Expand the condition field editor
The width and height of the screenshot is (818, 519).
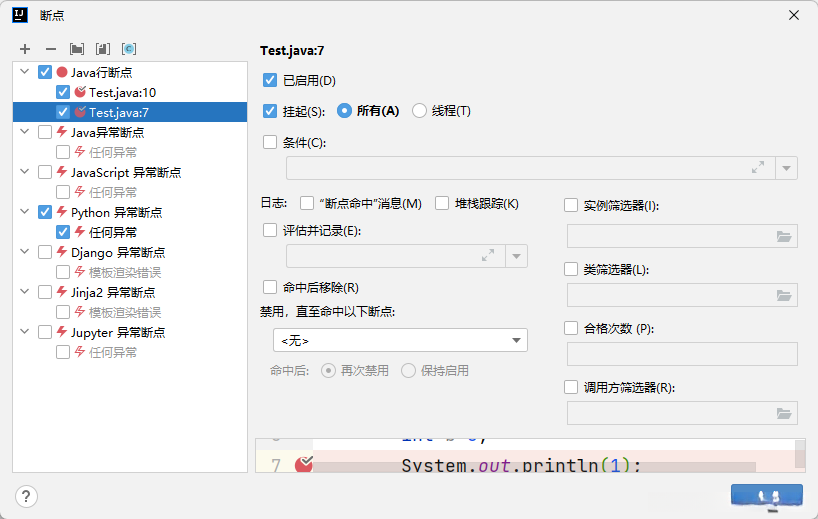click(758, 167)
